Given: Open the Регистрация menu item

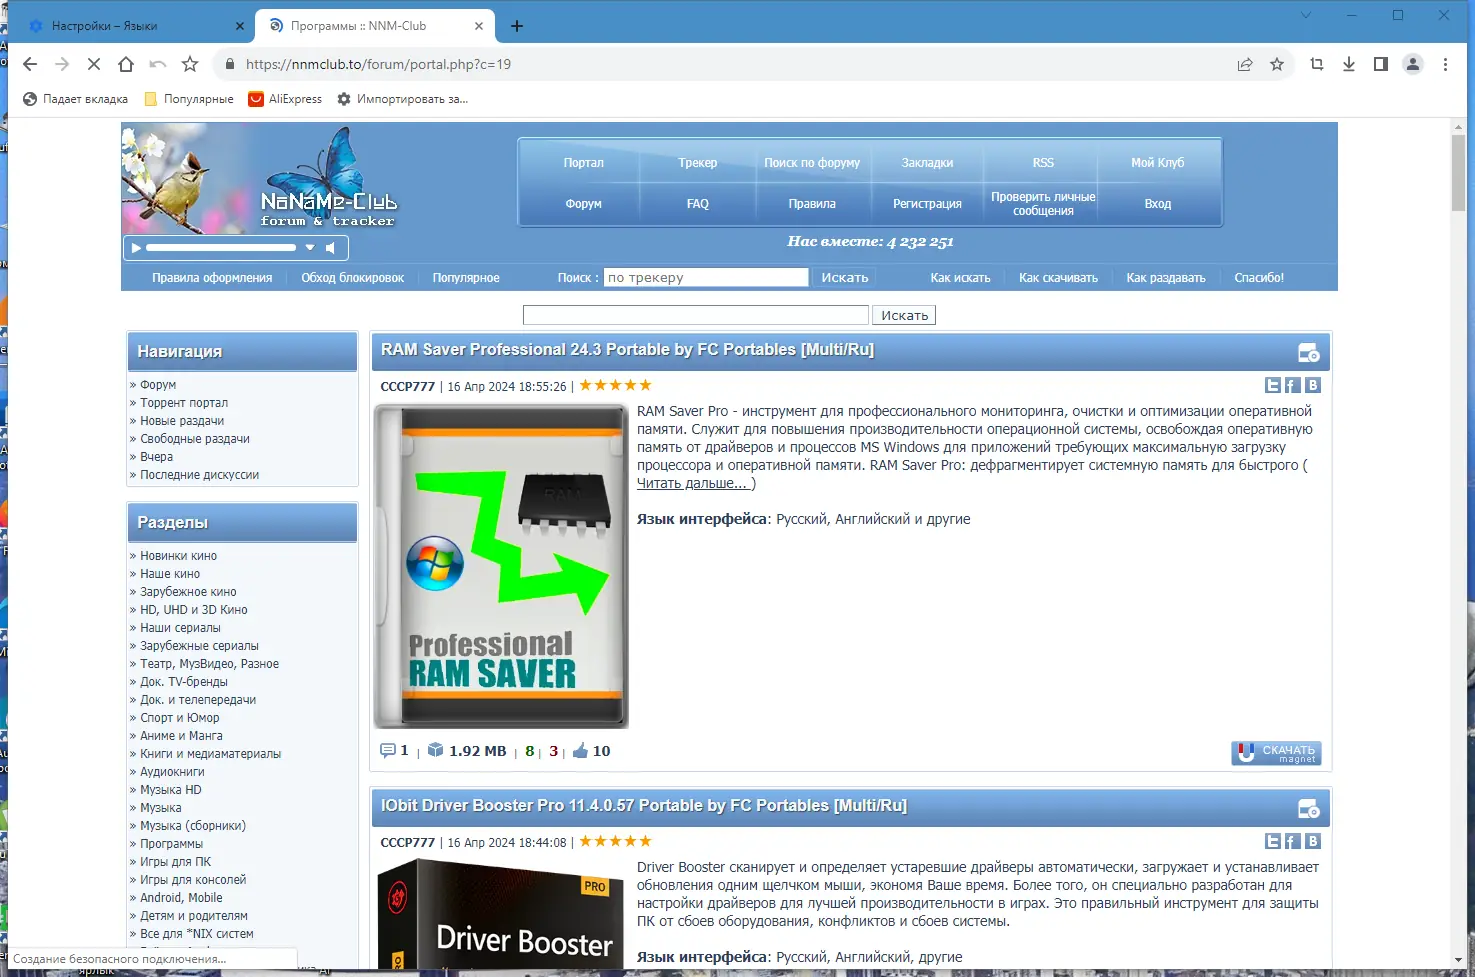Looking at the screenshot, I should [x=927, y=204].
